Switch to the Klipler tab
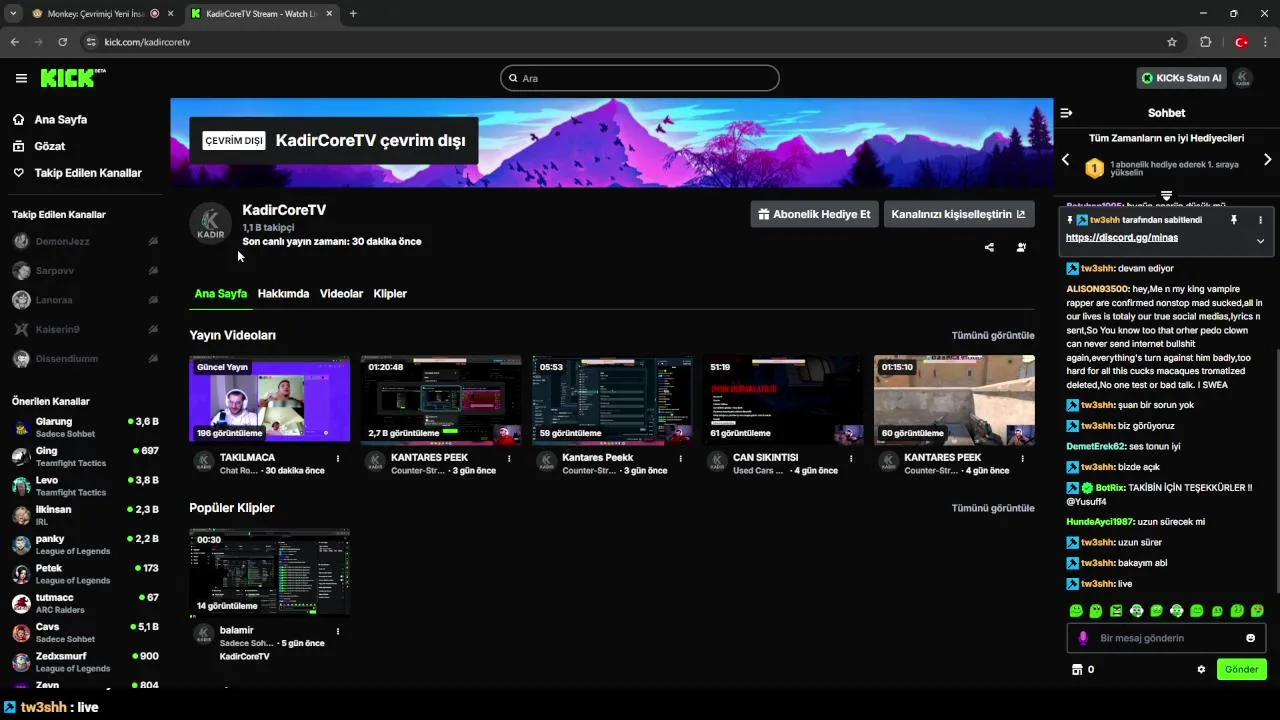 tap(390, 294)
